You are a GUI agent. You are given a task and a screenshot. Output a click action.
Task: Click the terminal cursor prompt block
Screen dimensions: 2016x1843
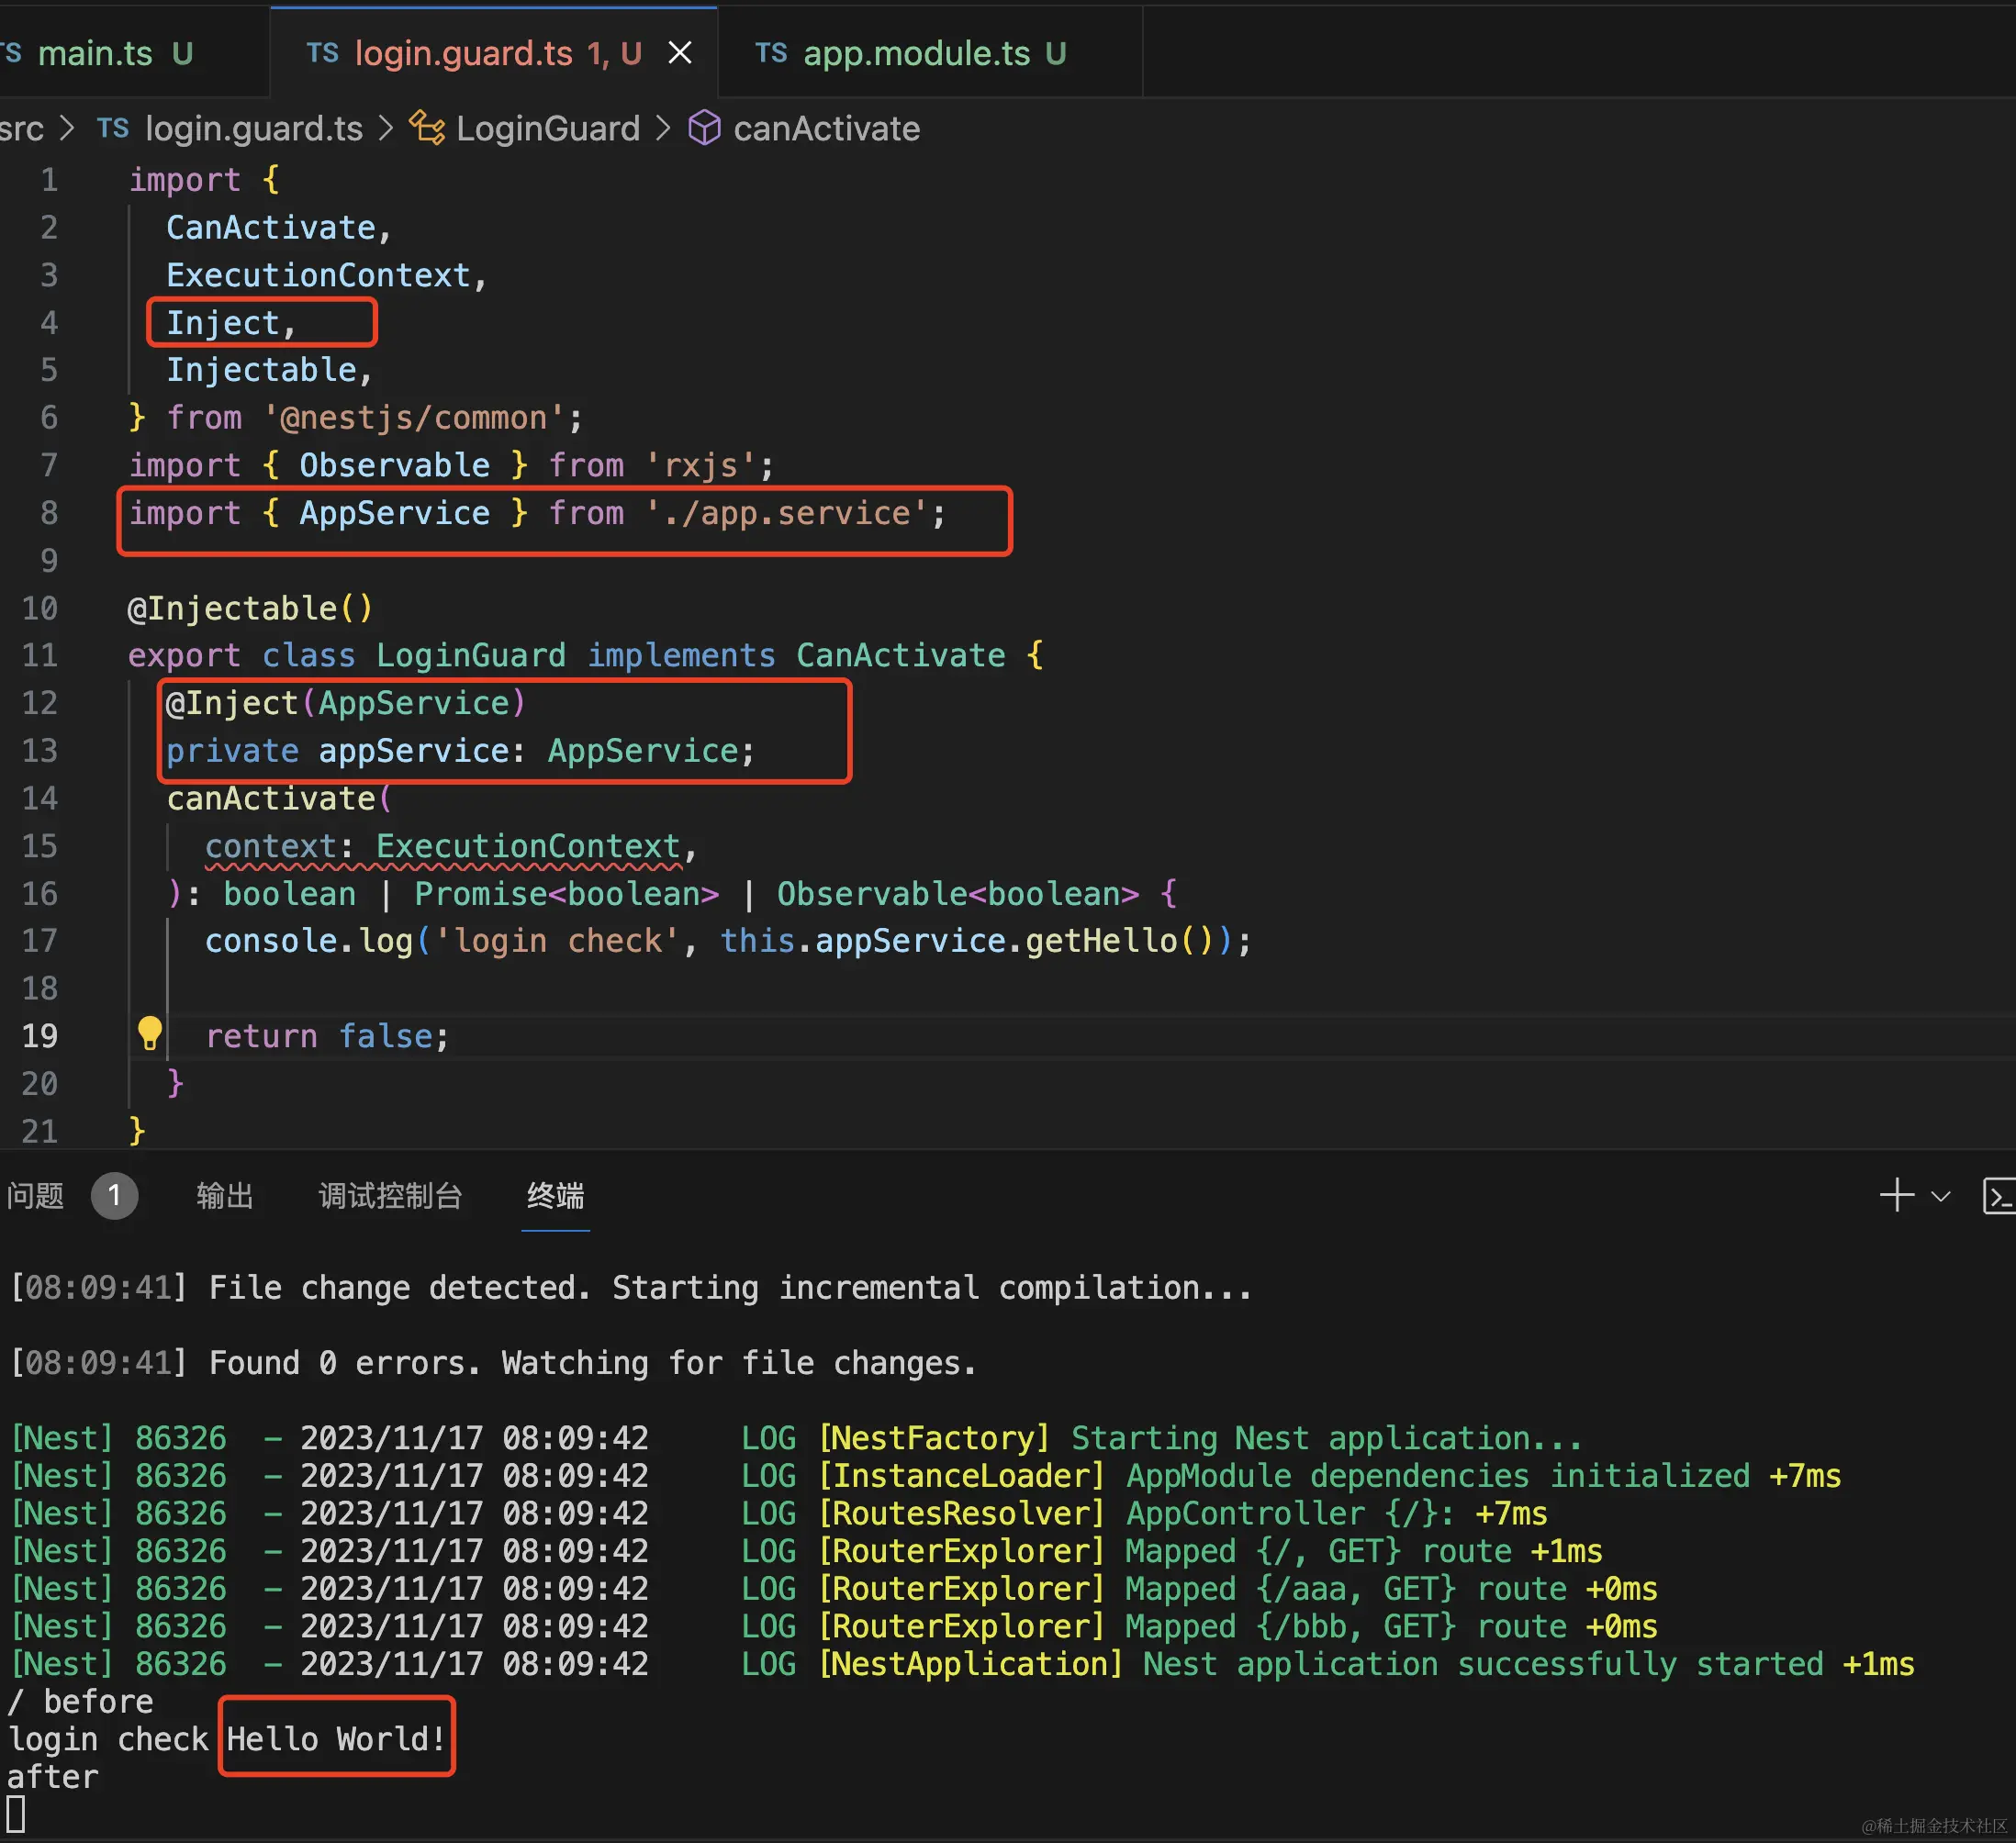click(16, 1814)
